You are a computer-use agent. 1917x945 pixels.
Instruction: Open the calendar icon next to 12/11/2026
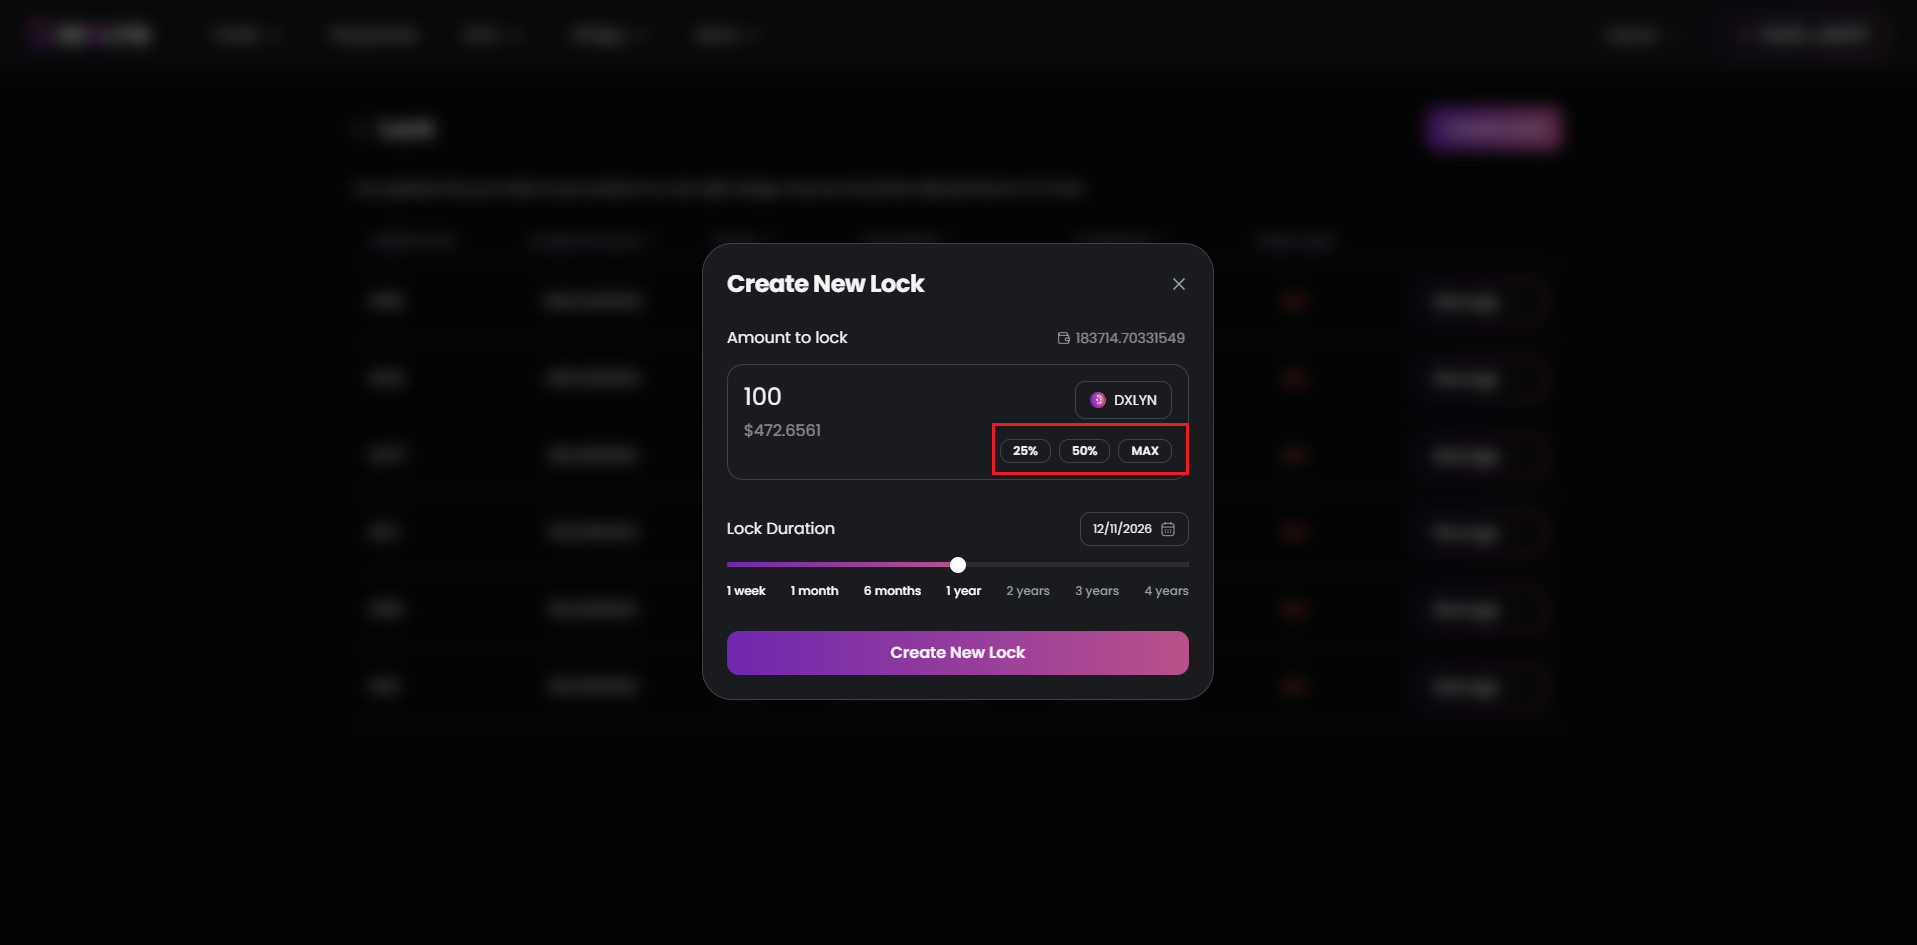[x=1168, y=529]
